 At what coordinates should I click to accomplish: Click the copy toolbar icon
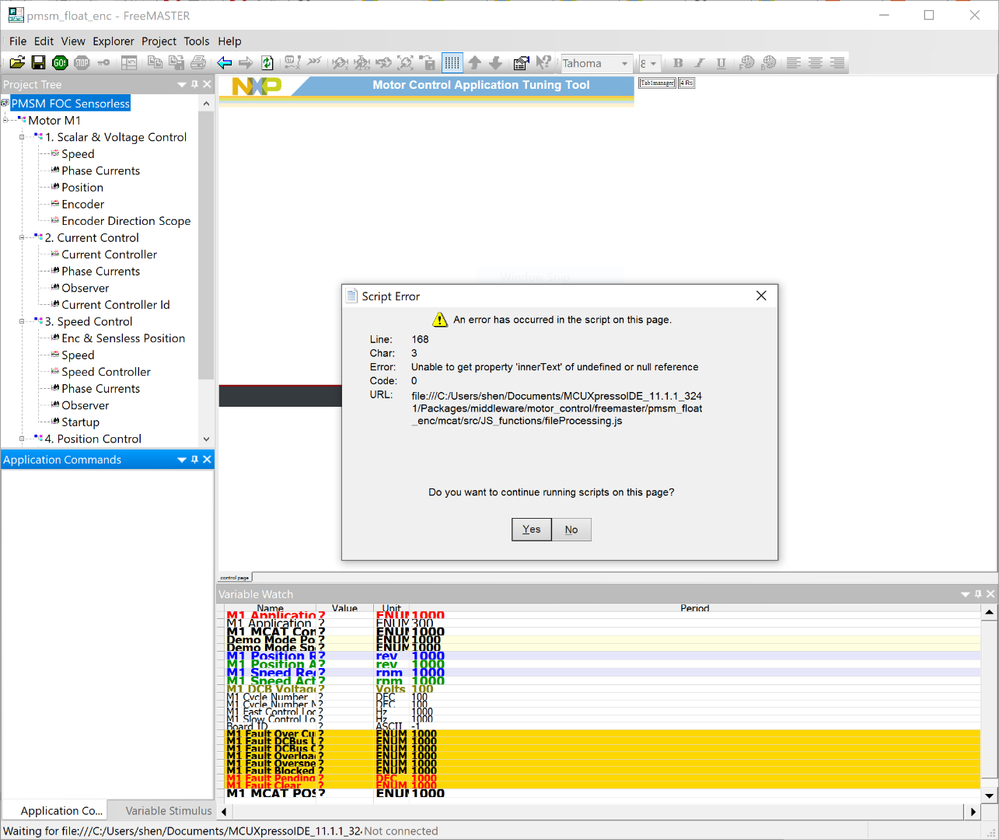point(154,62)
